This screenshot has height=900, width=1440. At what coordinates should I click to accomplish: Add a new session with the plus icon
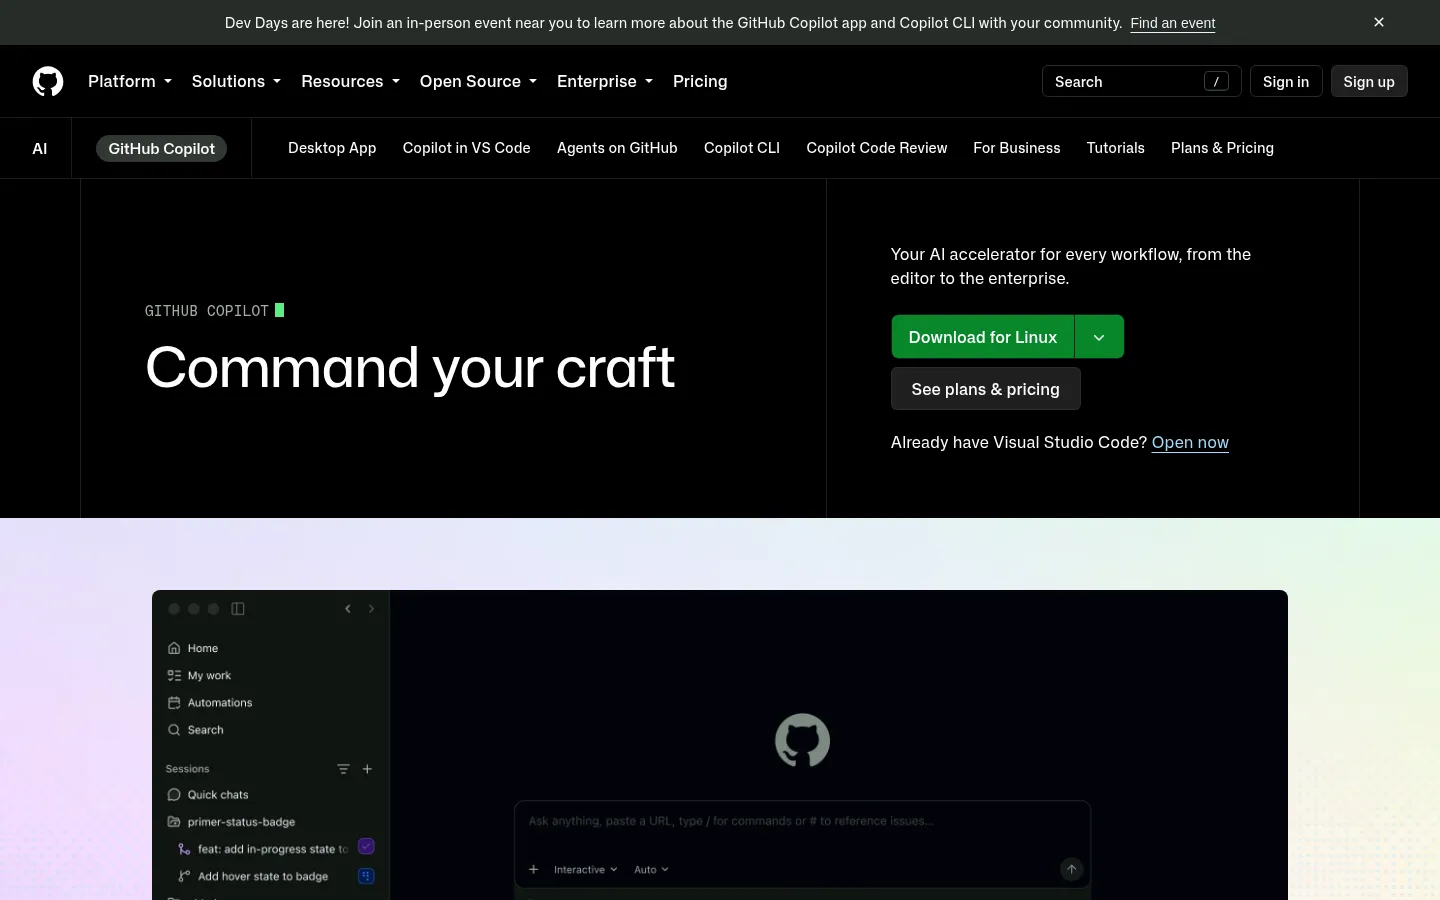(367, 769)
